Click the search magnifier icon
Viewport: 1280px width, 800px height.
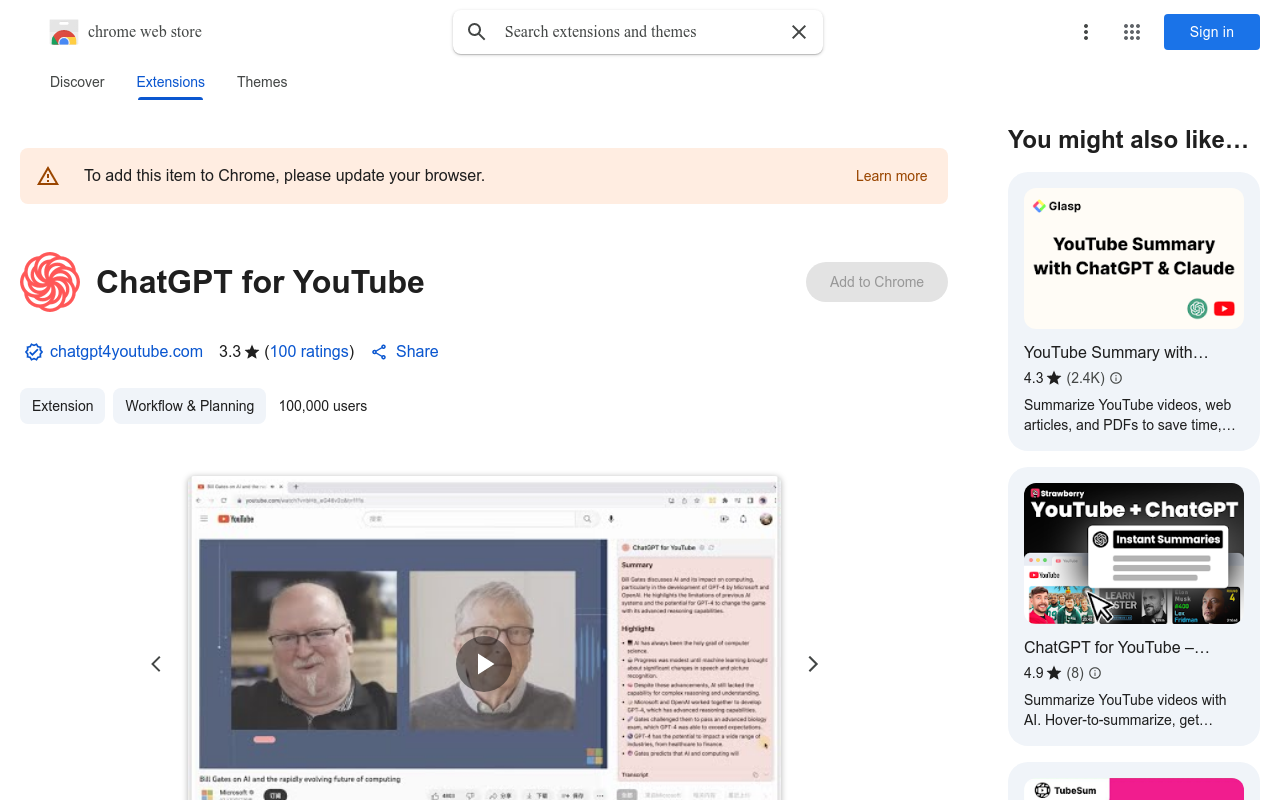(477, 32)
